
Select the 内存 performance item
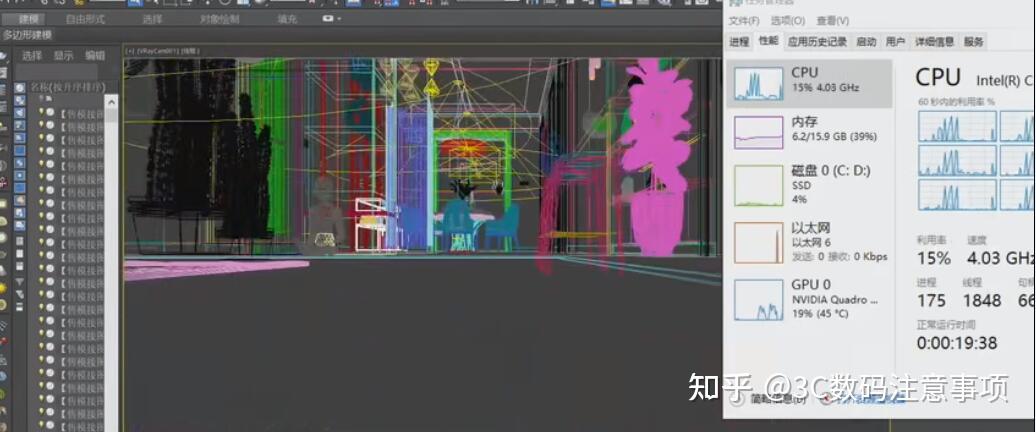click(809, 131)
